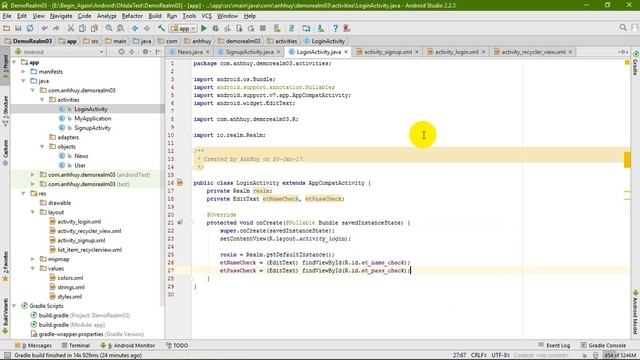The width and height of the screenshot is (640, 360).
Task: Click the UTF-8 encoding status entry
Action: tap(501, 355)
